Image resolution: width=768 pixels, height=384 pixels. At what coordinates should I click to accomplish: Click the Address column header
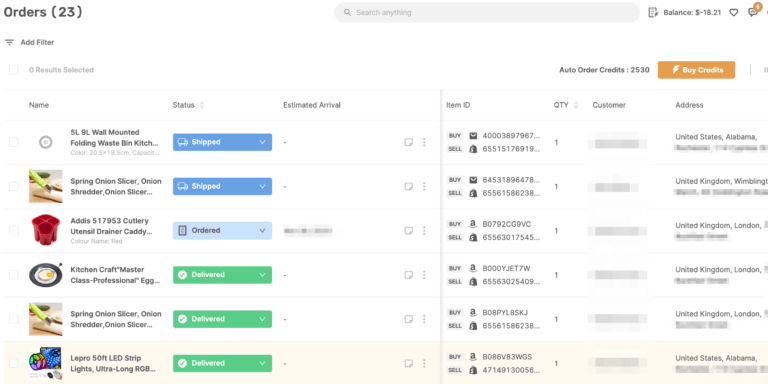coord(689,105)
